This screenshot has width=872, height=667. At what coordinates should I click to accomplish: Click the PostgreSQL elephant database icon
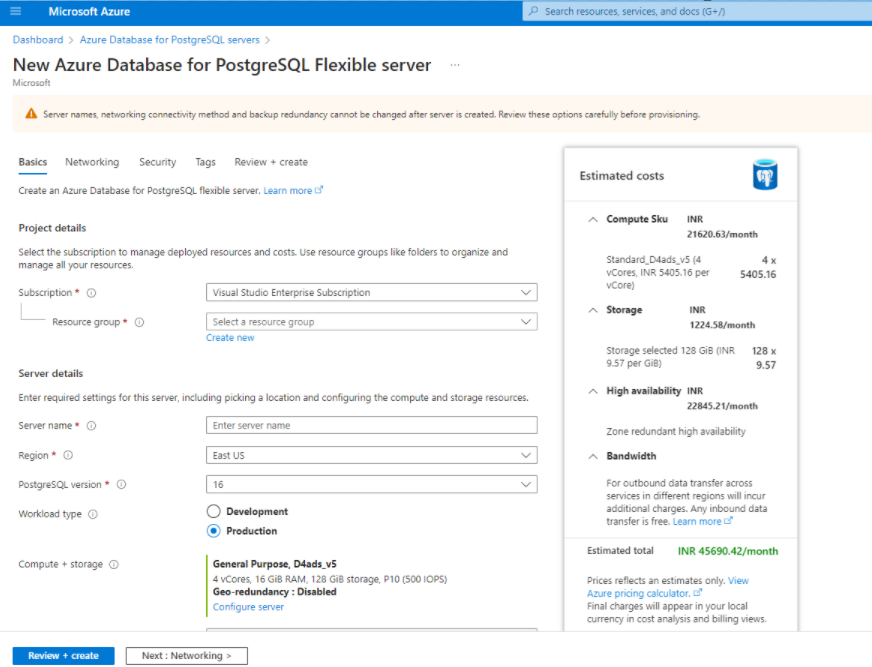pos(765,175)
